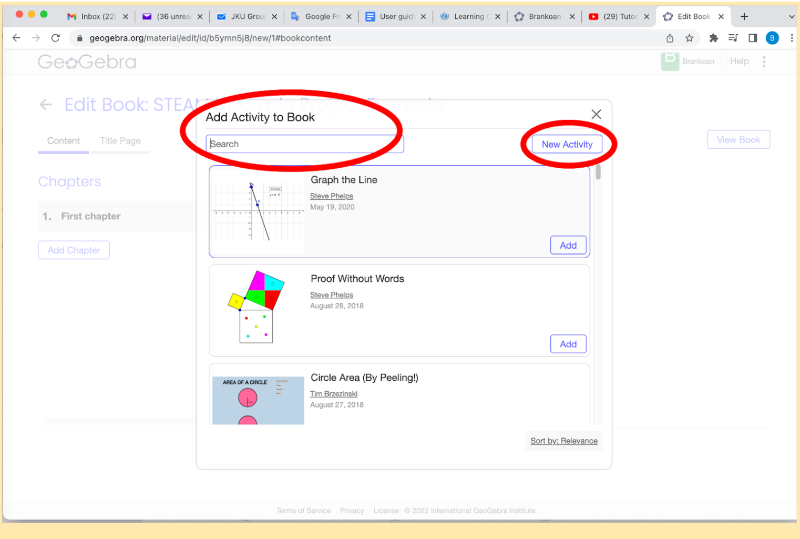
Task: Share this page icon in address bar
Action: [670, 38]
